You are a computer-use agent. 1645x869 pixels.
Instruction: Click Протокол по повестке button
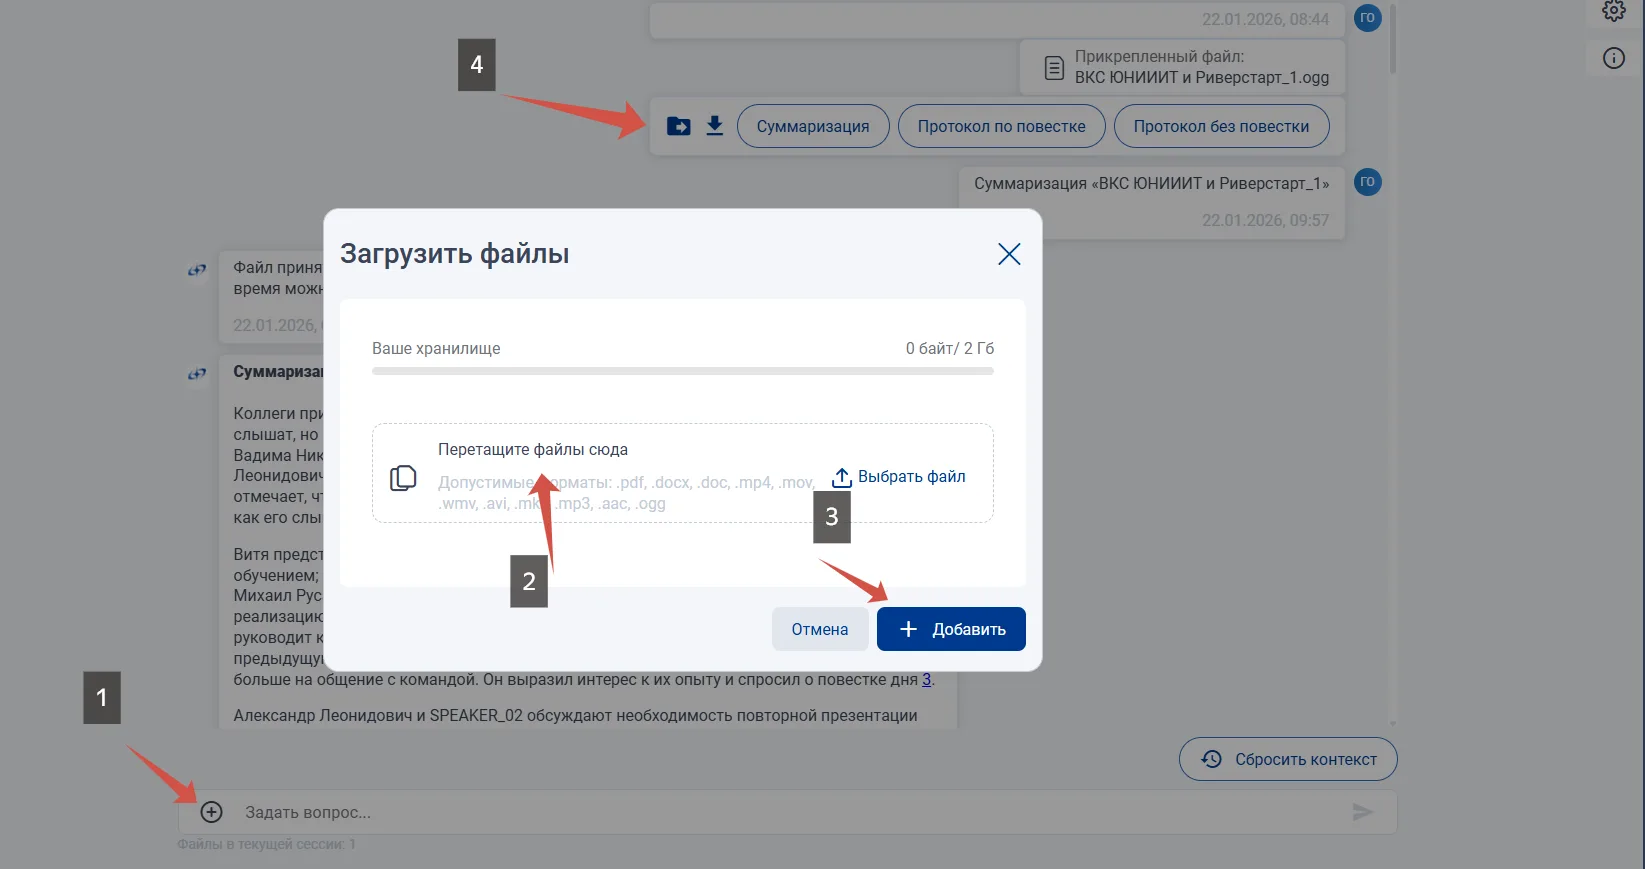1002,126
